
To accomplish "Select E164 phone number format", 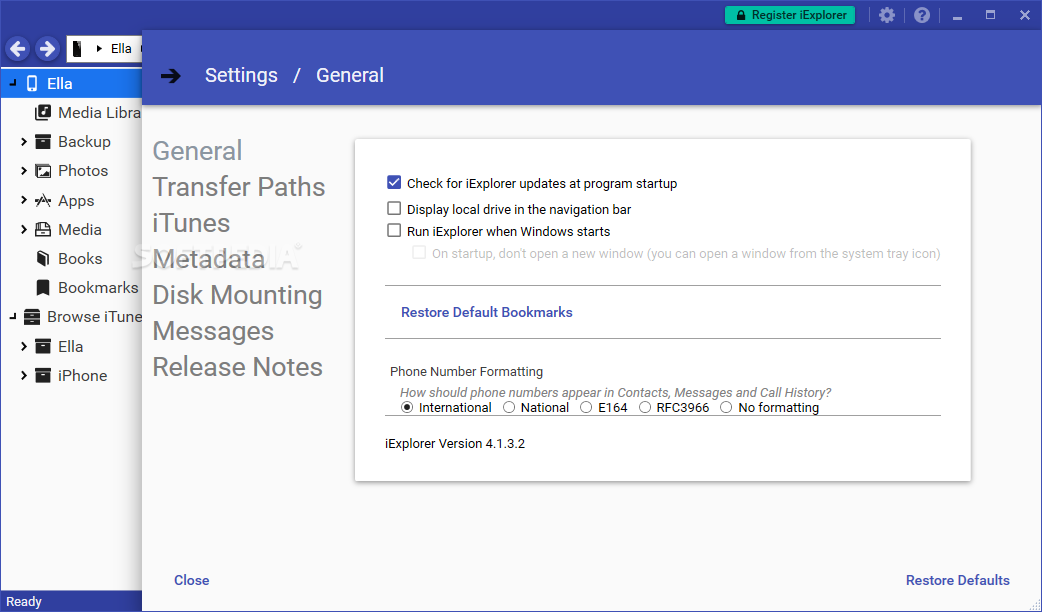I will [586, 407].
